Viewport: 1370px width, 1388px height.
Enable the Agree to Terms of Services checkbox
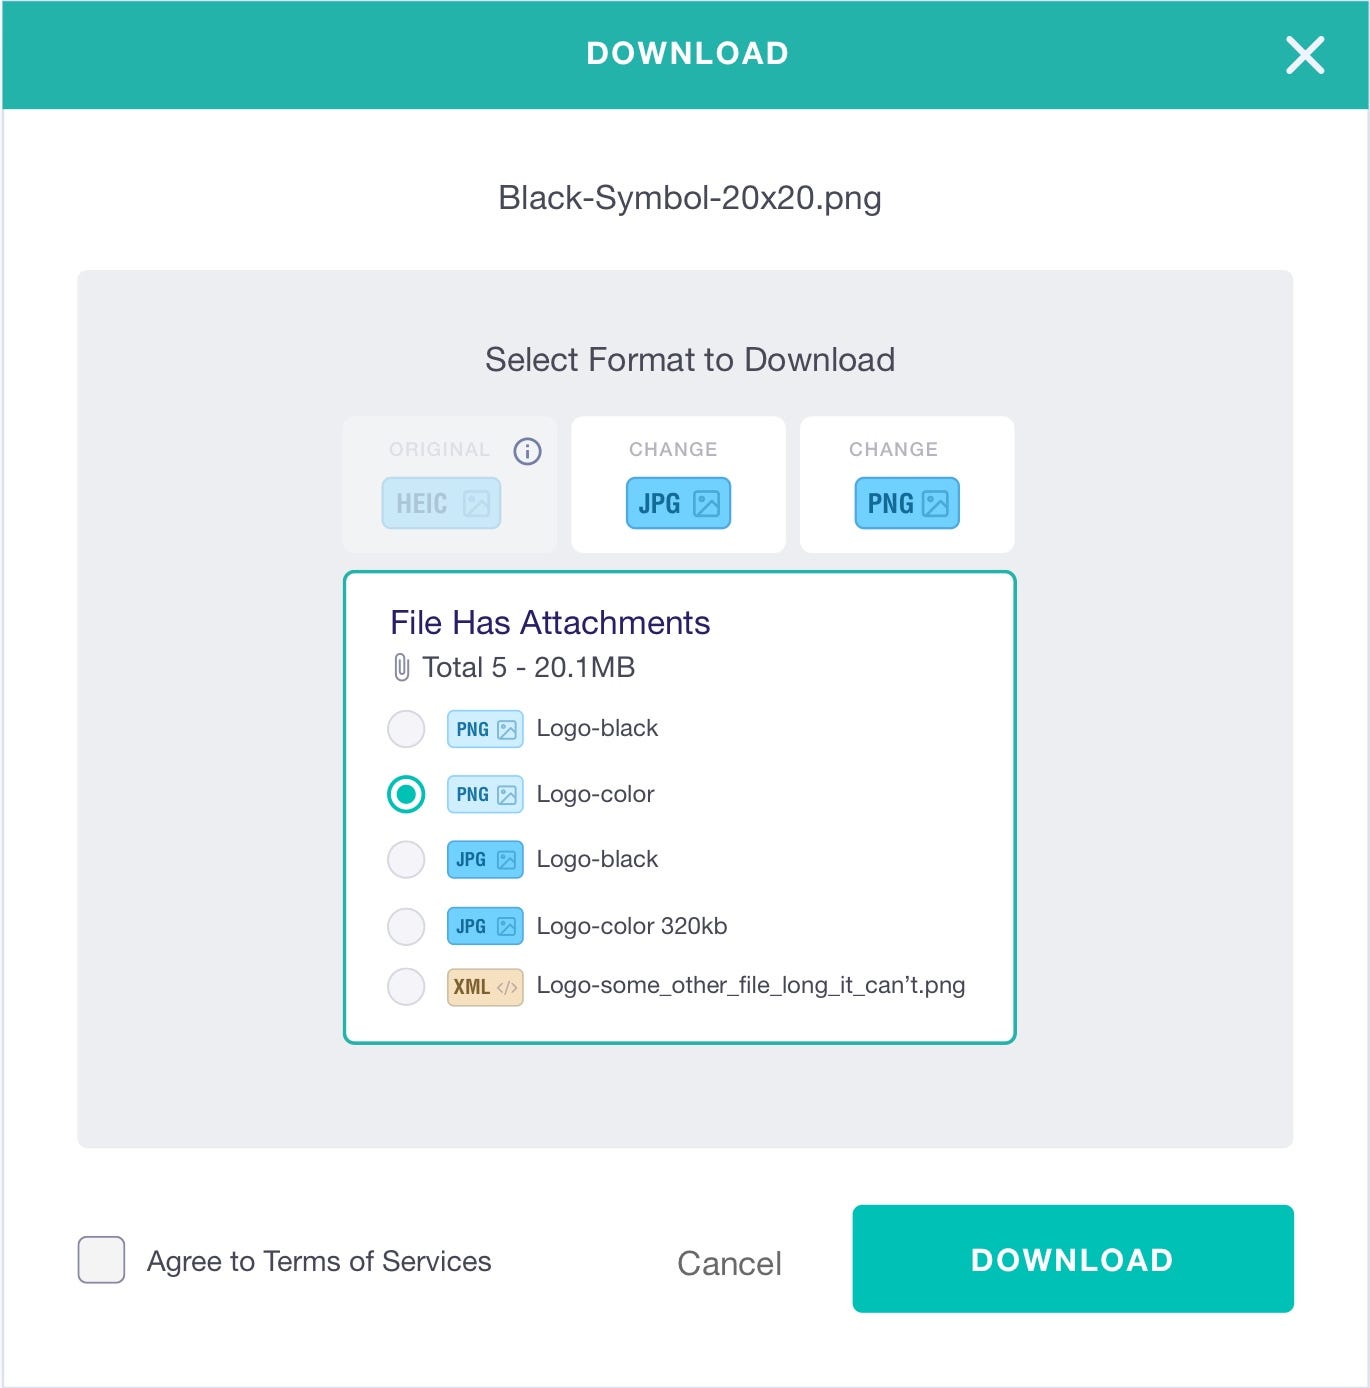click(100, 1261)
